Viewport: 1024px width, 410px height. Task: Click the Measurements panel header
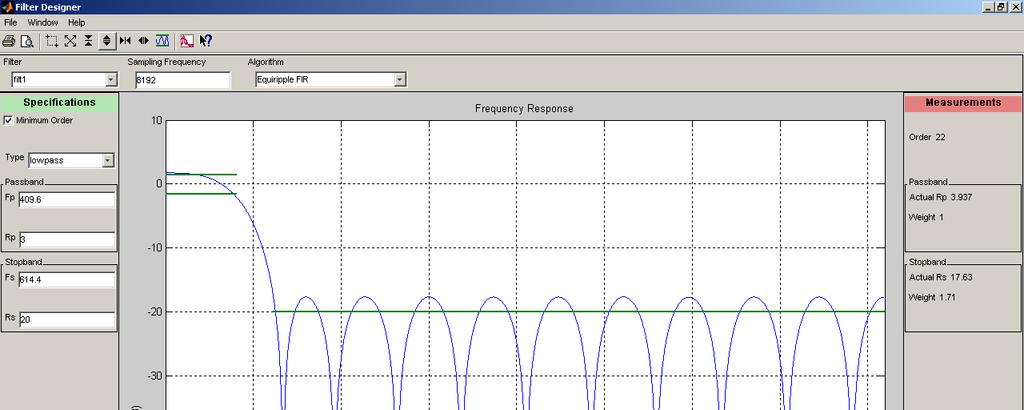pos(963,102)
